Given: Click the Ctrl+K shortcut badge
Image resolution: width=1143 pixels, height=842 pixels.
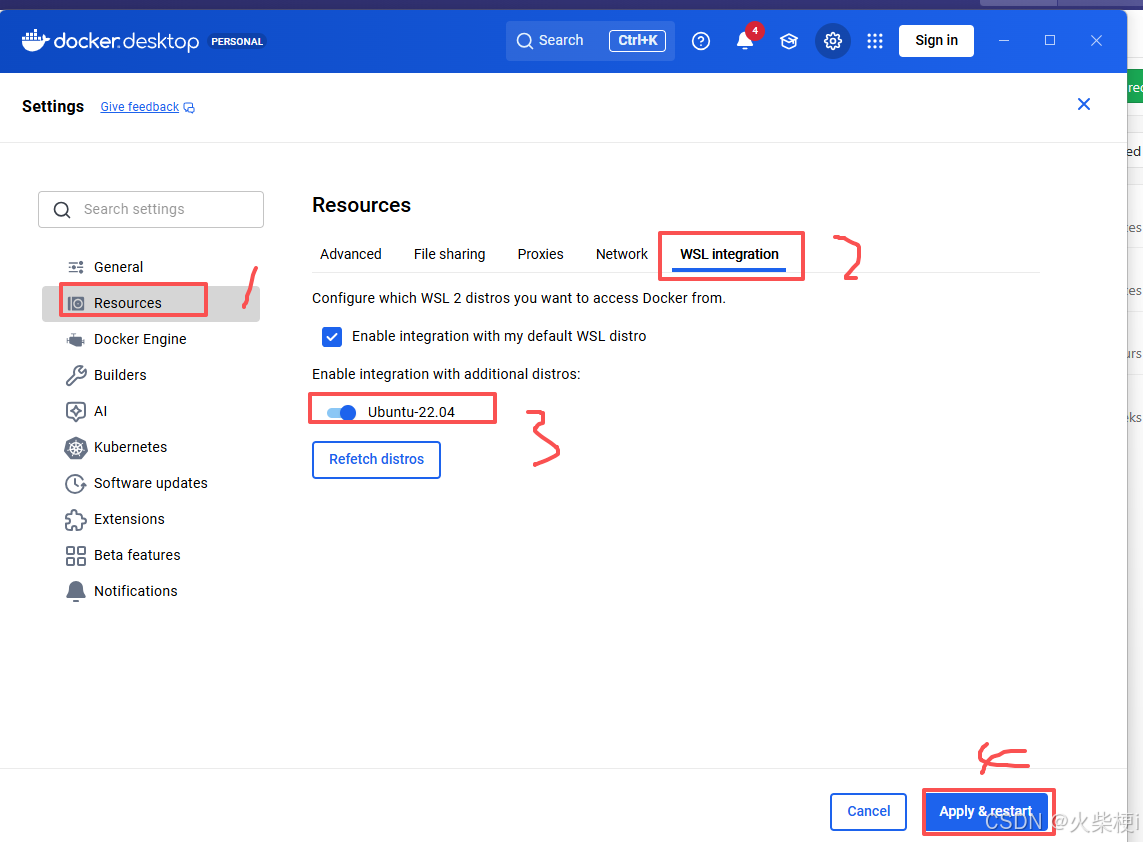Looking at the screenshot, I should [638, 41].
